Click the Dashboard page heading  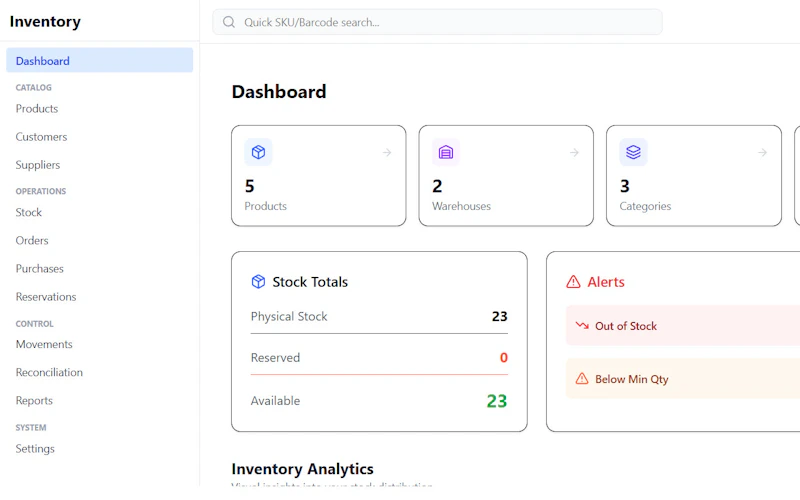pyautogui.click(x=279, y=91)
